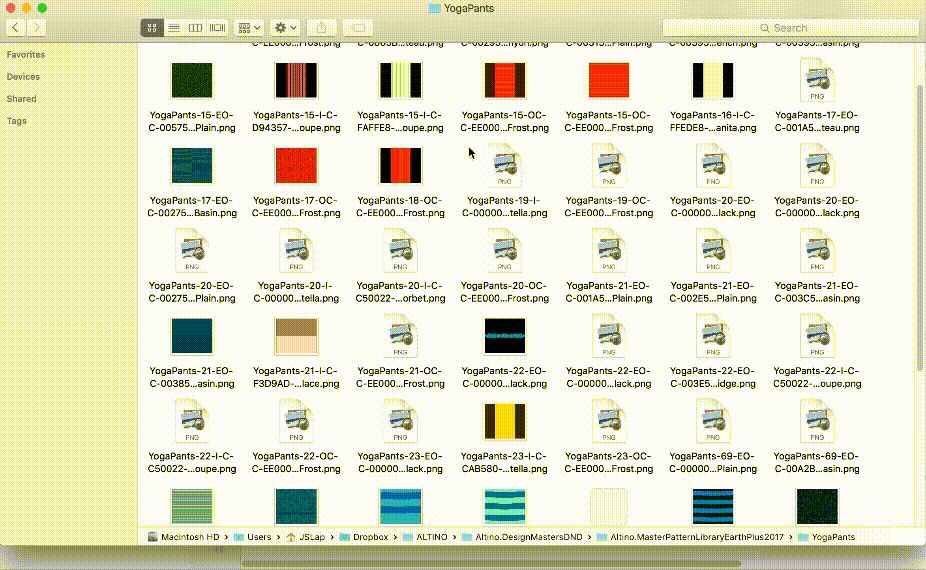This screenshot has height=570, width=926.
Task: Select the YogaPants-21-OC-C-EE000 Frost.png file icon
Action: [400, 336]
